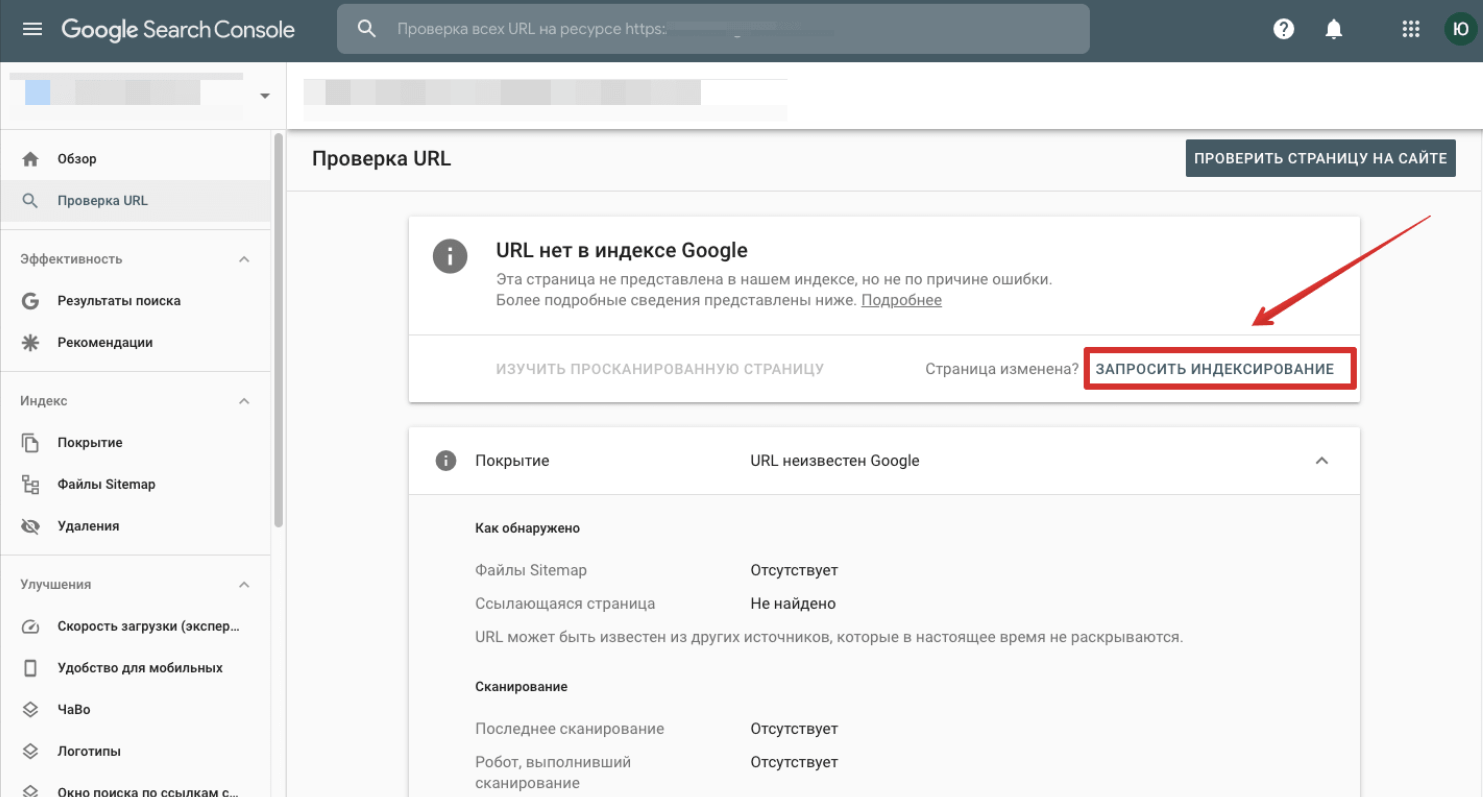Screen dimensions: 1483x797
Task: Click the sitemap tree icon
Action: coord(30,485)
